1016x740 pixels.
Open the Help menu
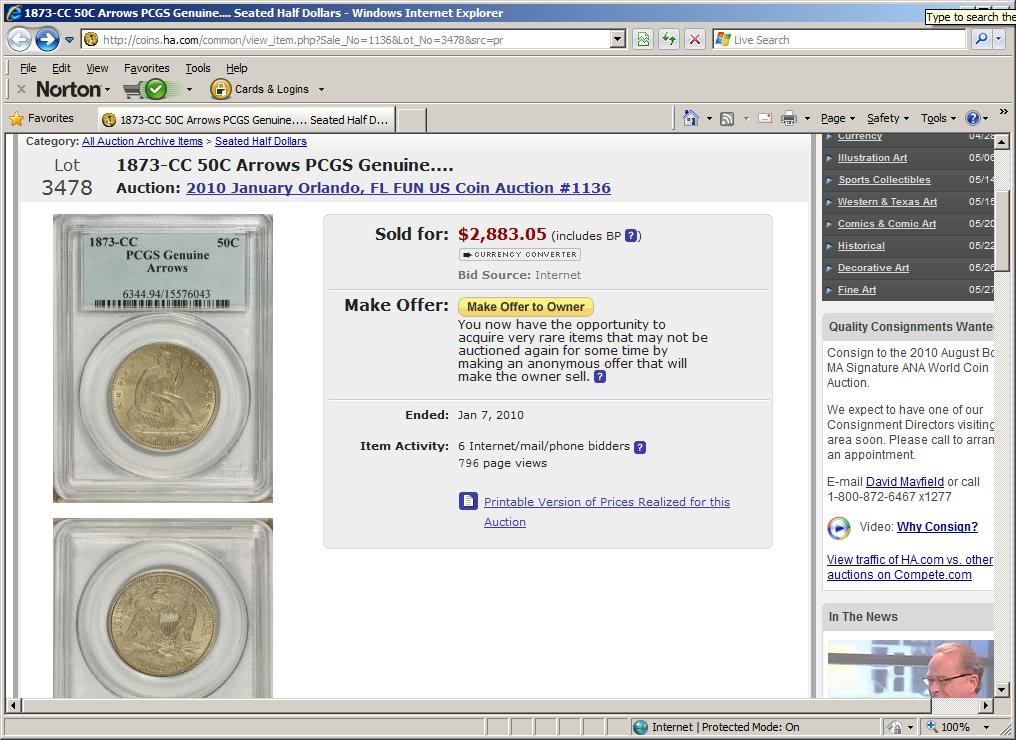(237, 68)
